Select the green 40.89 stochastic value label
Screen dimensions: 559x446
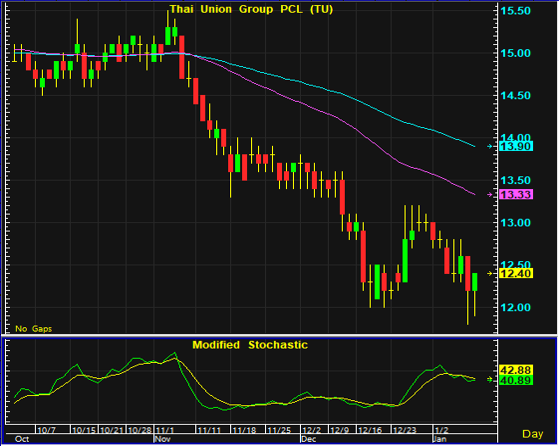[516, 380]
